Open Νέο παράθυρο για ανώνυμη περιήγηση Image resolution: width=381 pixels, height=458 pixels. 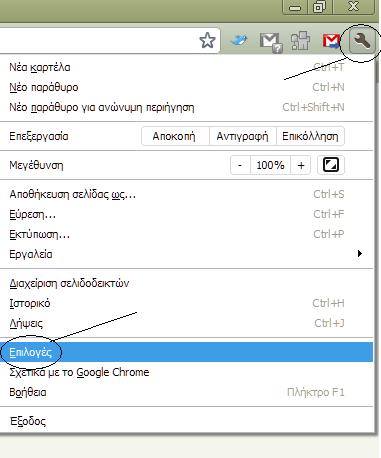click(186, 107)
